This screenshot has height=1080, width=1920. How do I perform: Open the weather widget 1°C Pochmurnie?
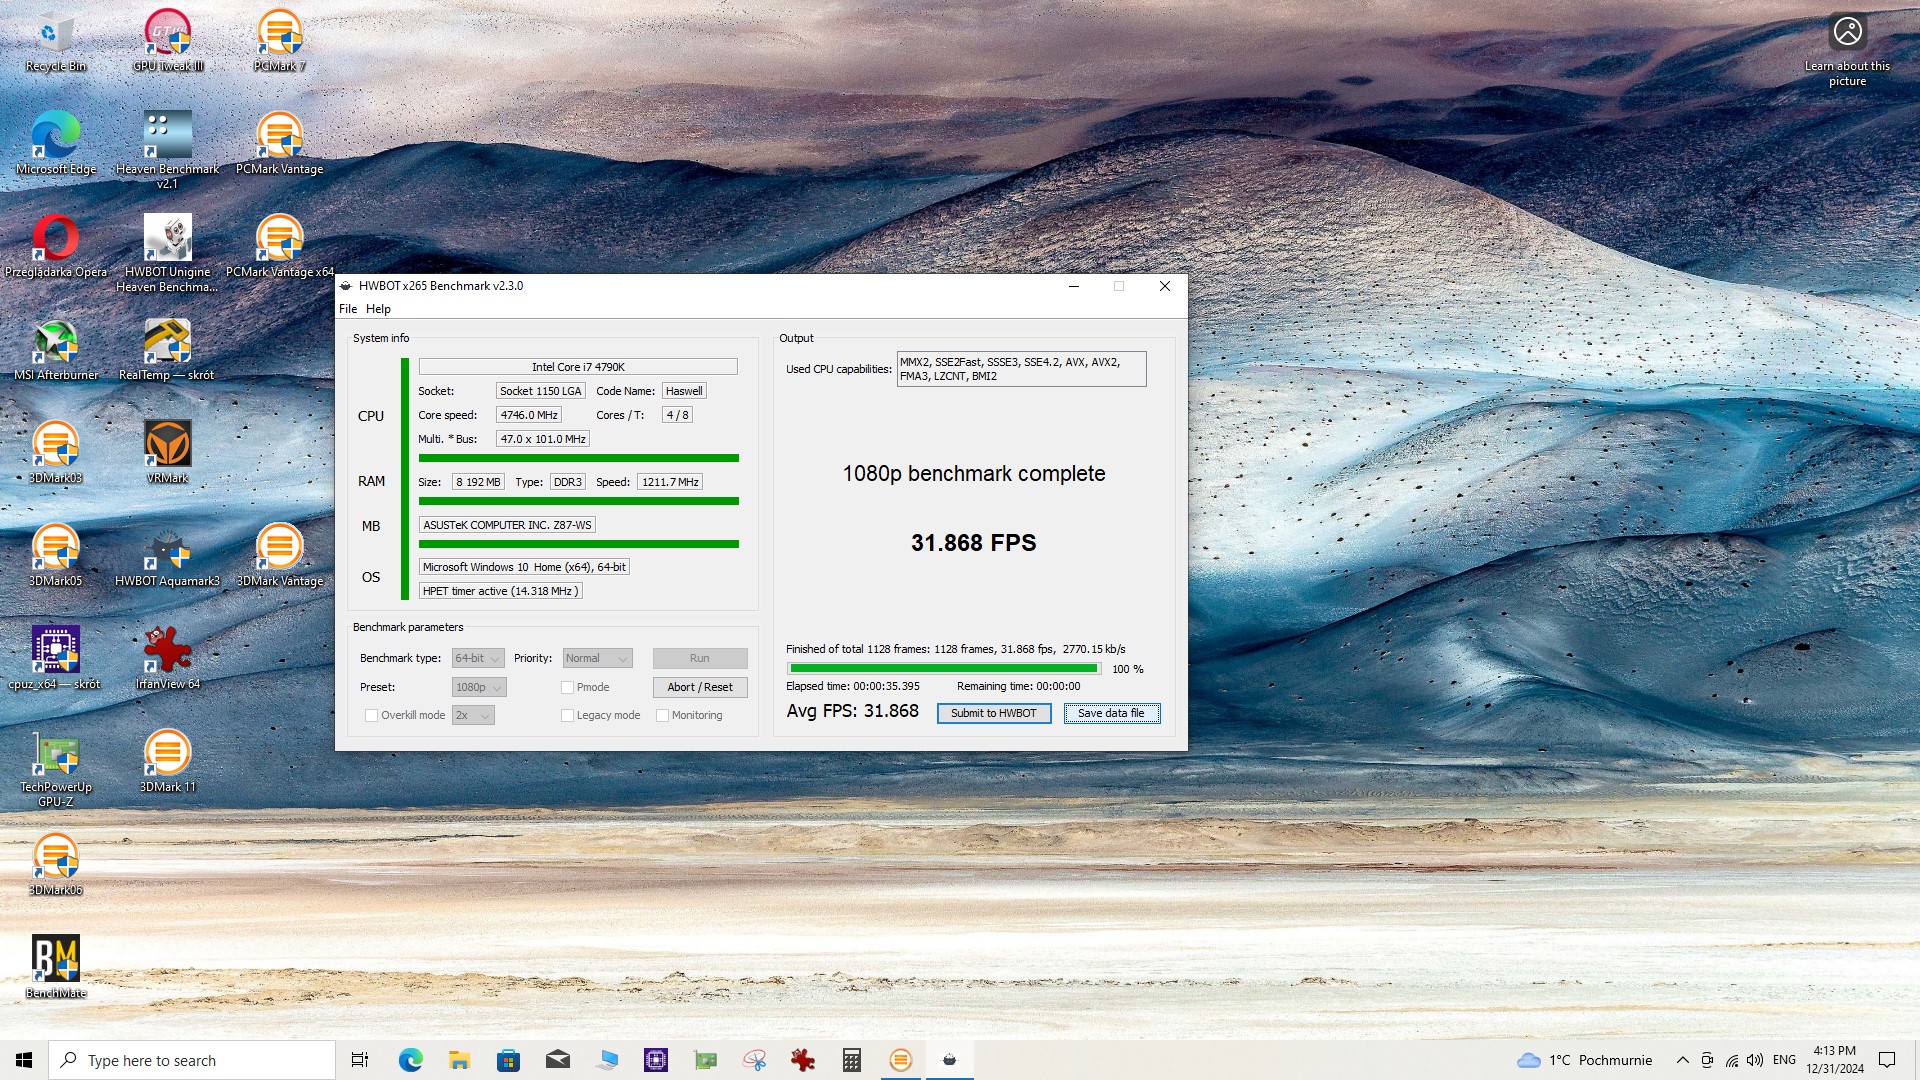click(x=1584, y=1060)
